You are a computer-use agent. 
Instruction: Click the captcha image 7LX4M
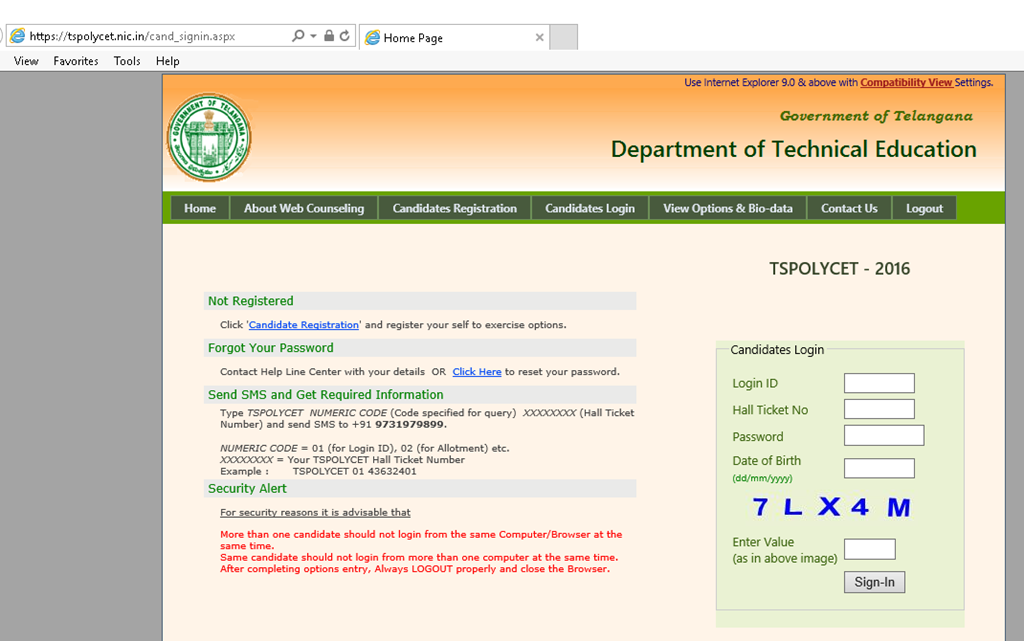pos(831,507)
